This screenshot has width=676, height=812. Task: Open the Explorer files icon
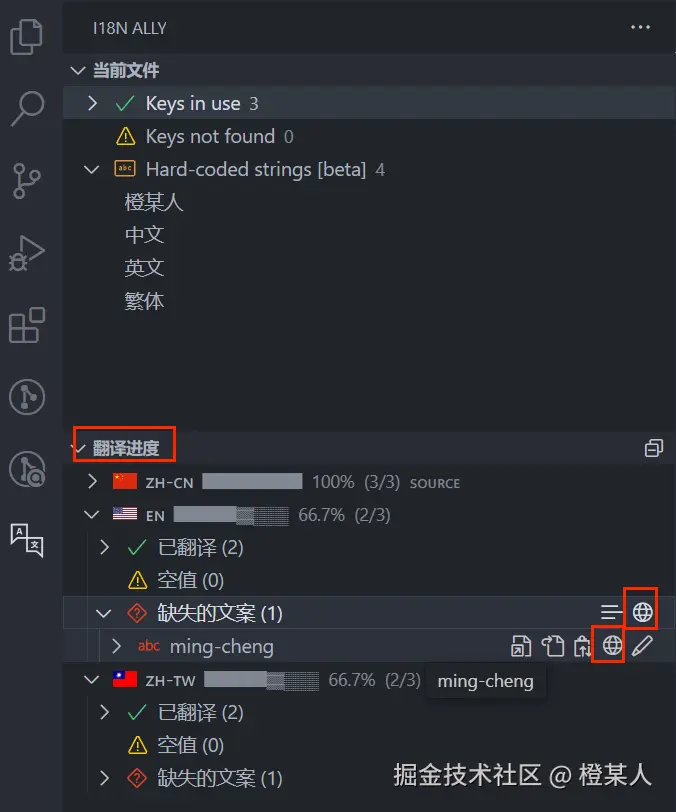click(x=26, y=37)
